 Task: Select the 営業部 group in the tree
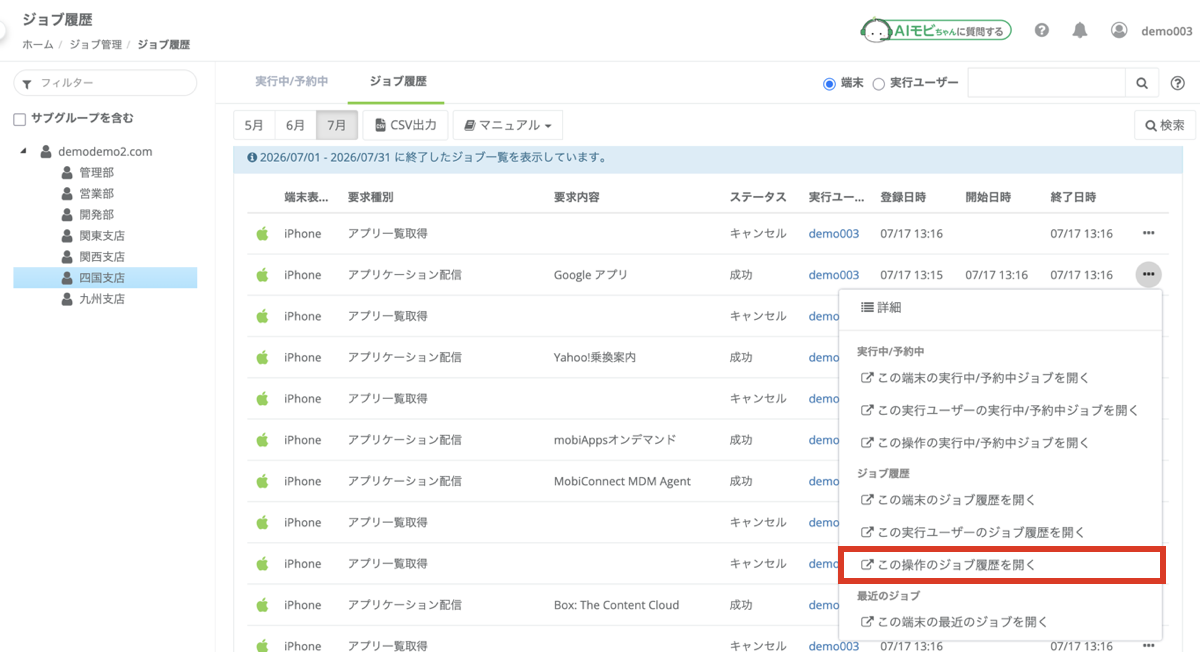(x=96, y=194)
